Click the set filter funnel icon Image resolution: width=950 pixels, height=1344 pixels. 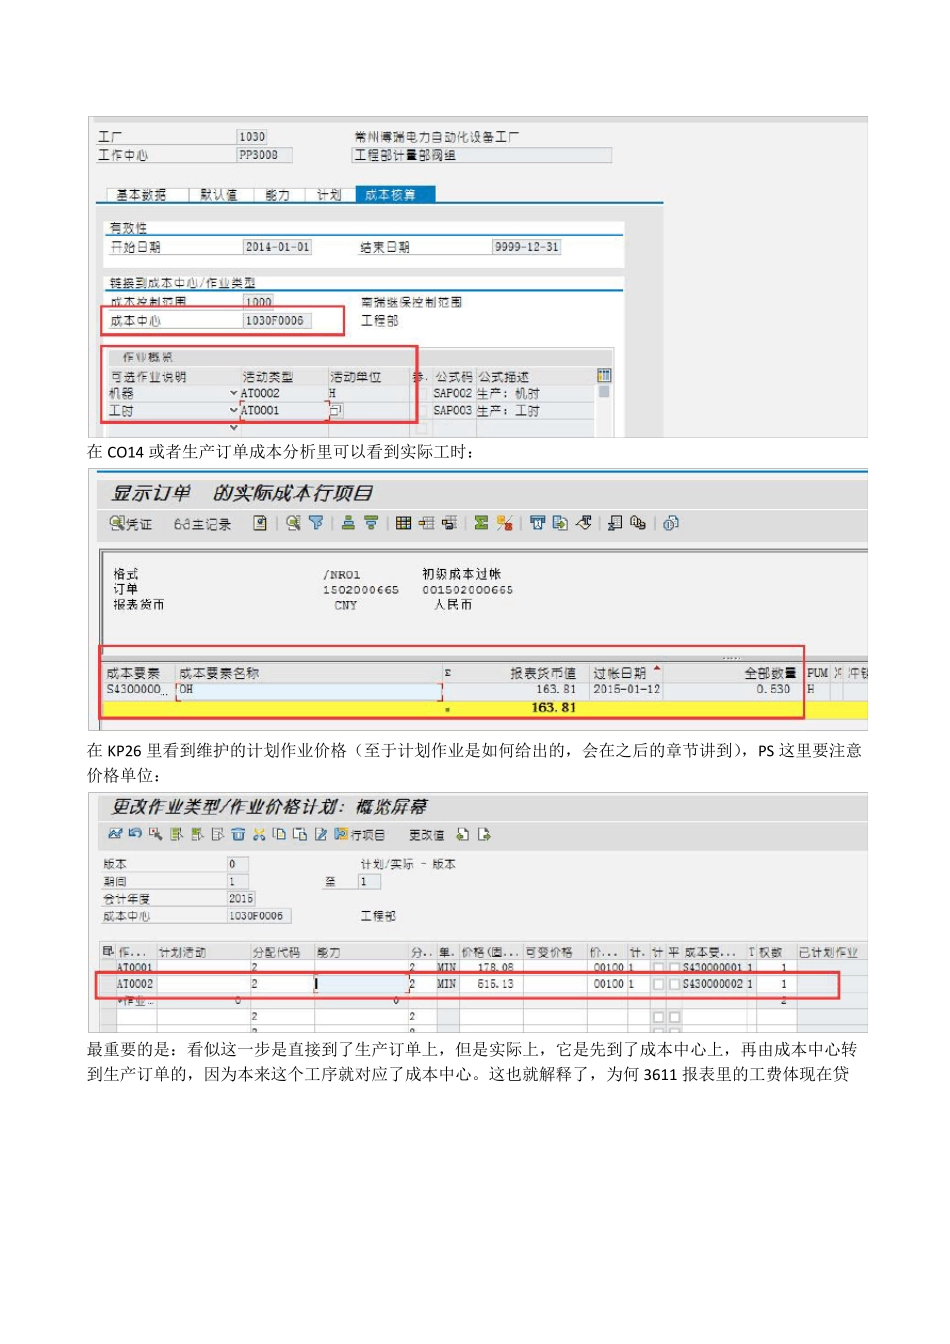(316, 523)
